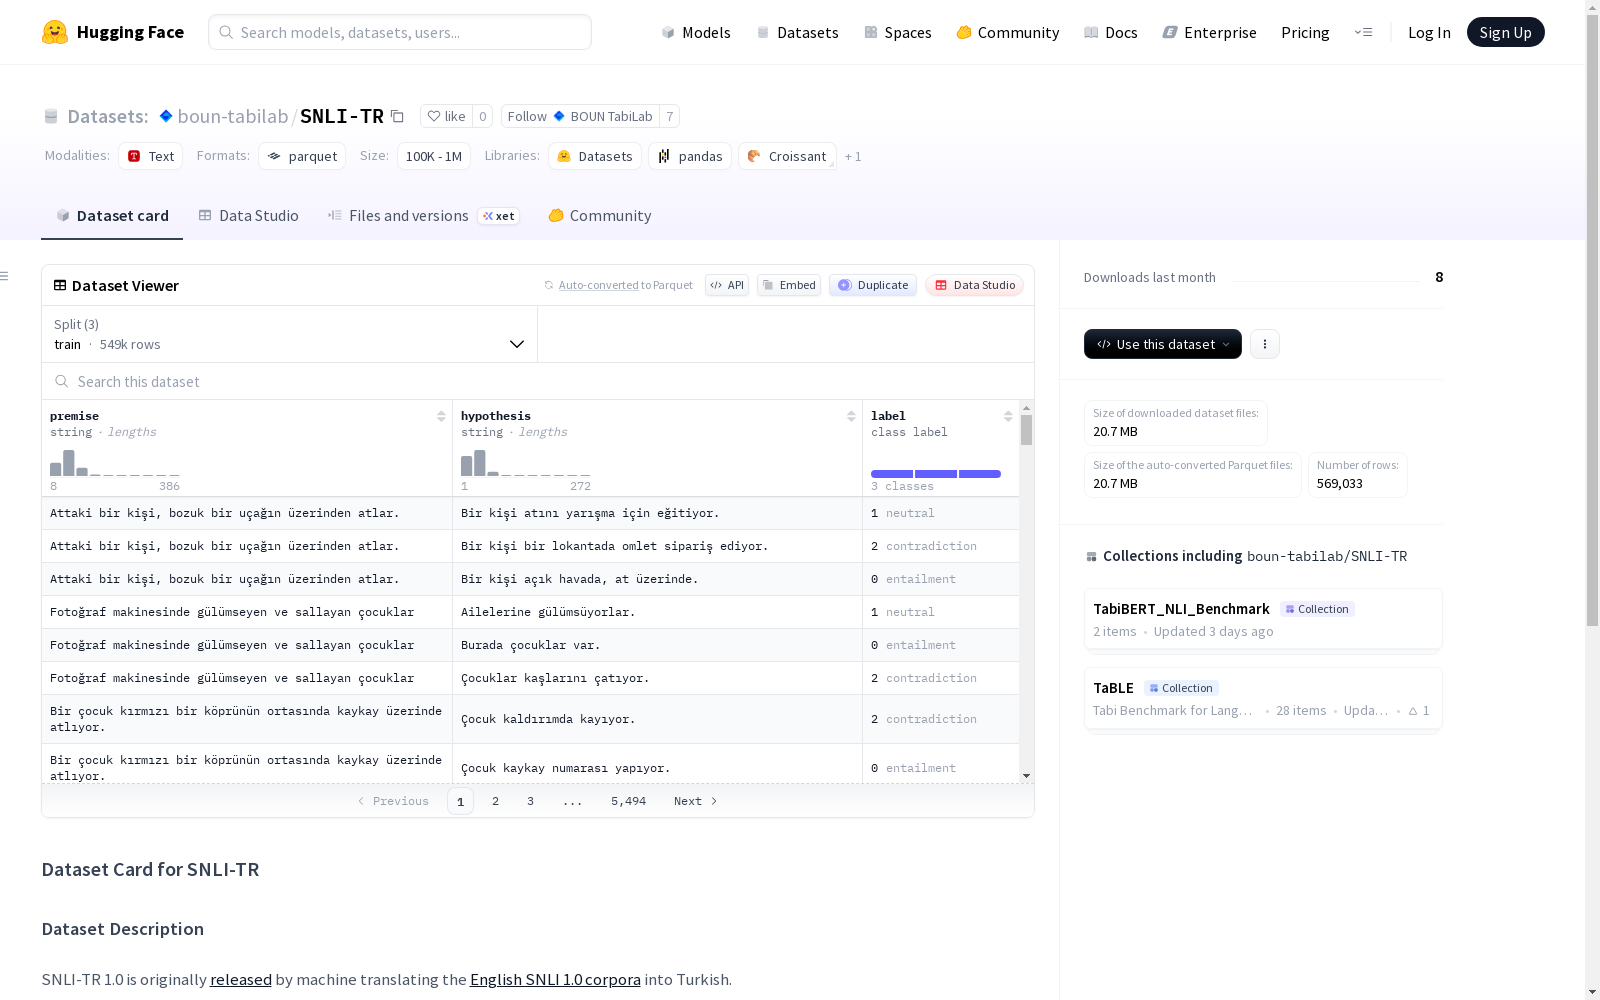The width and height of the screenshot is (1600, 1000).
Task: Copy the dataset name SNLI-TR
Action: click(x=397, y=116)
